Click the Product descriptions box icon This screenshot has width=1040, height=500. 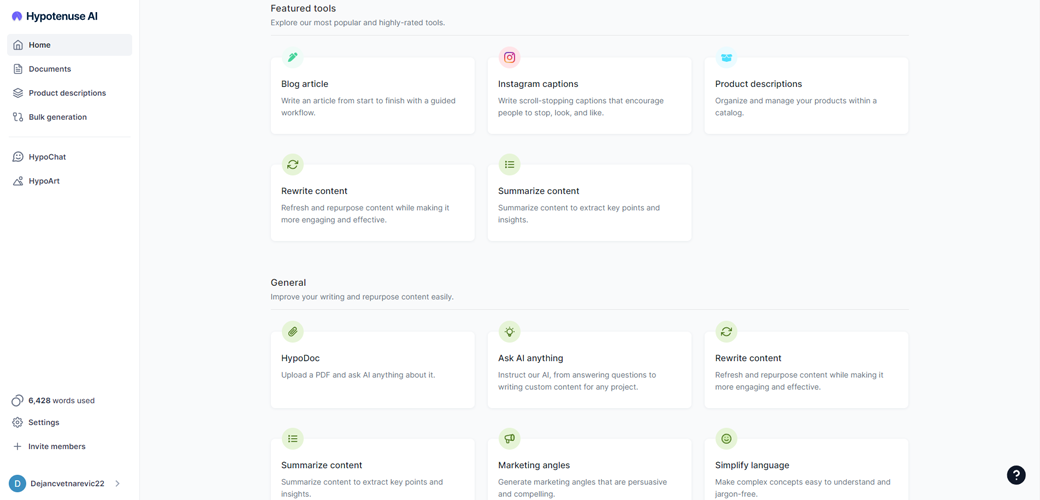point(726,58)
